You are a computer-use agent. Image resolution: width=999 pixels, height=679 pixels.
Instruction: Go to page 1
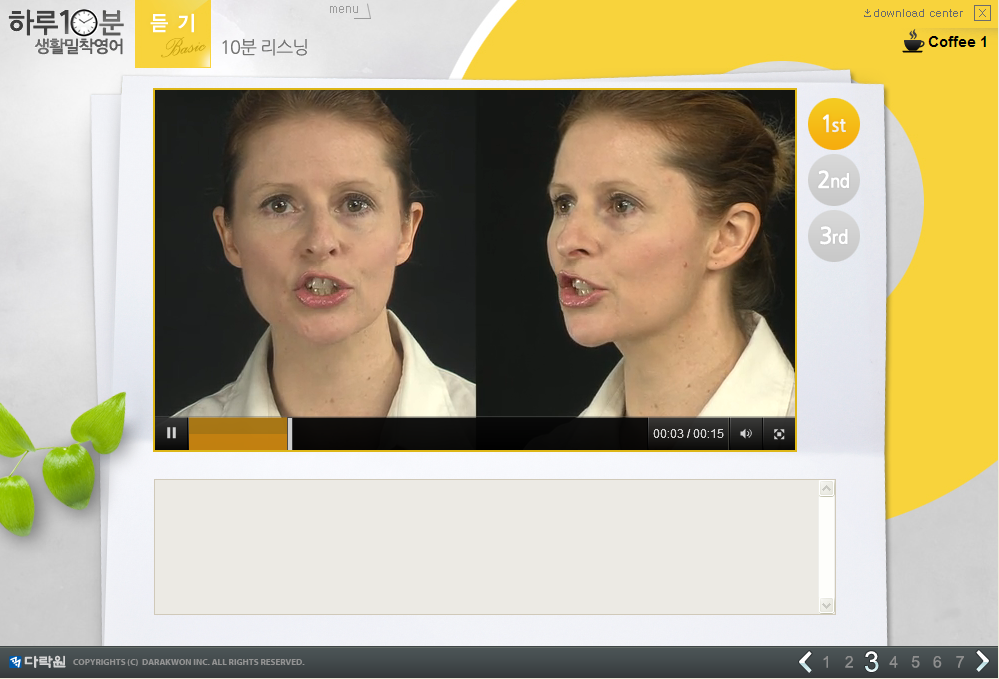click(x=827, y=662)
